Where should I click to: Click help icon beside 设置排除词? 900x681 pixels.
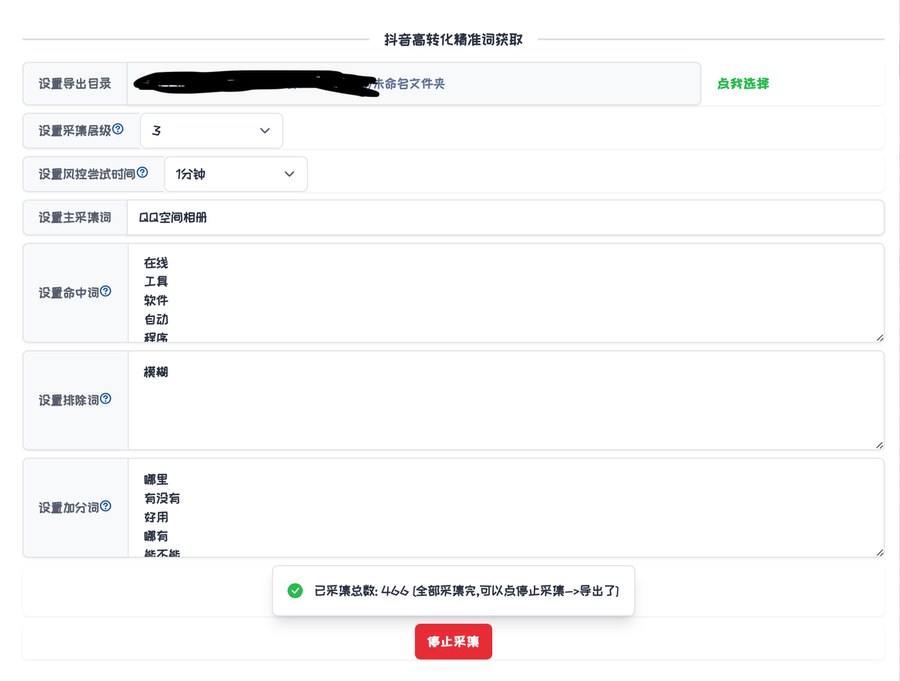106,398
